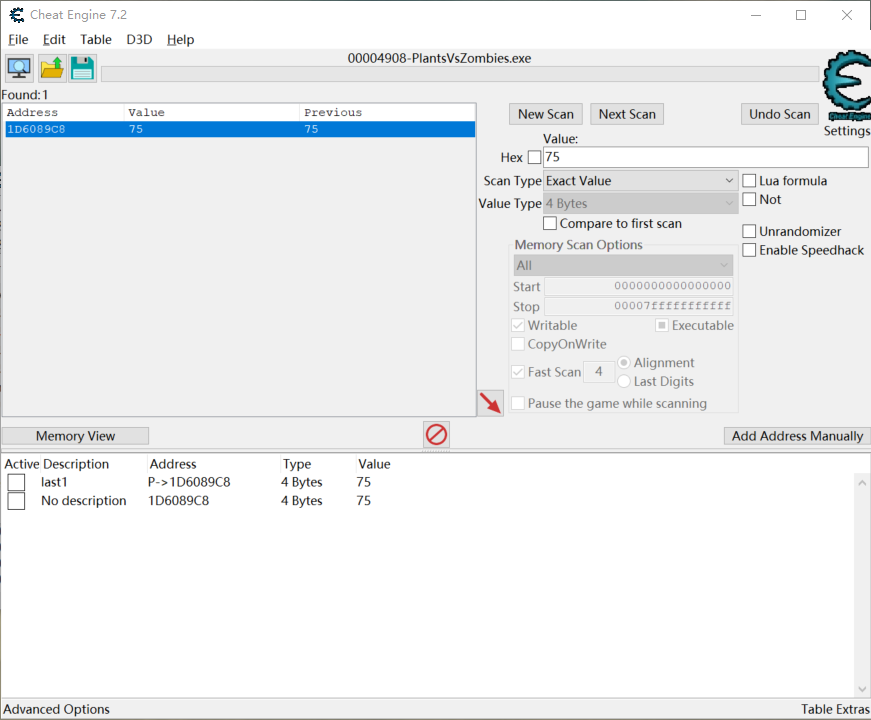Open the D3D menu
Viewport: 871px width, 720px height.
(139, 39)
